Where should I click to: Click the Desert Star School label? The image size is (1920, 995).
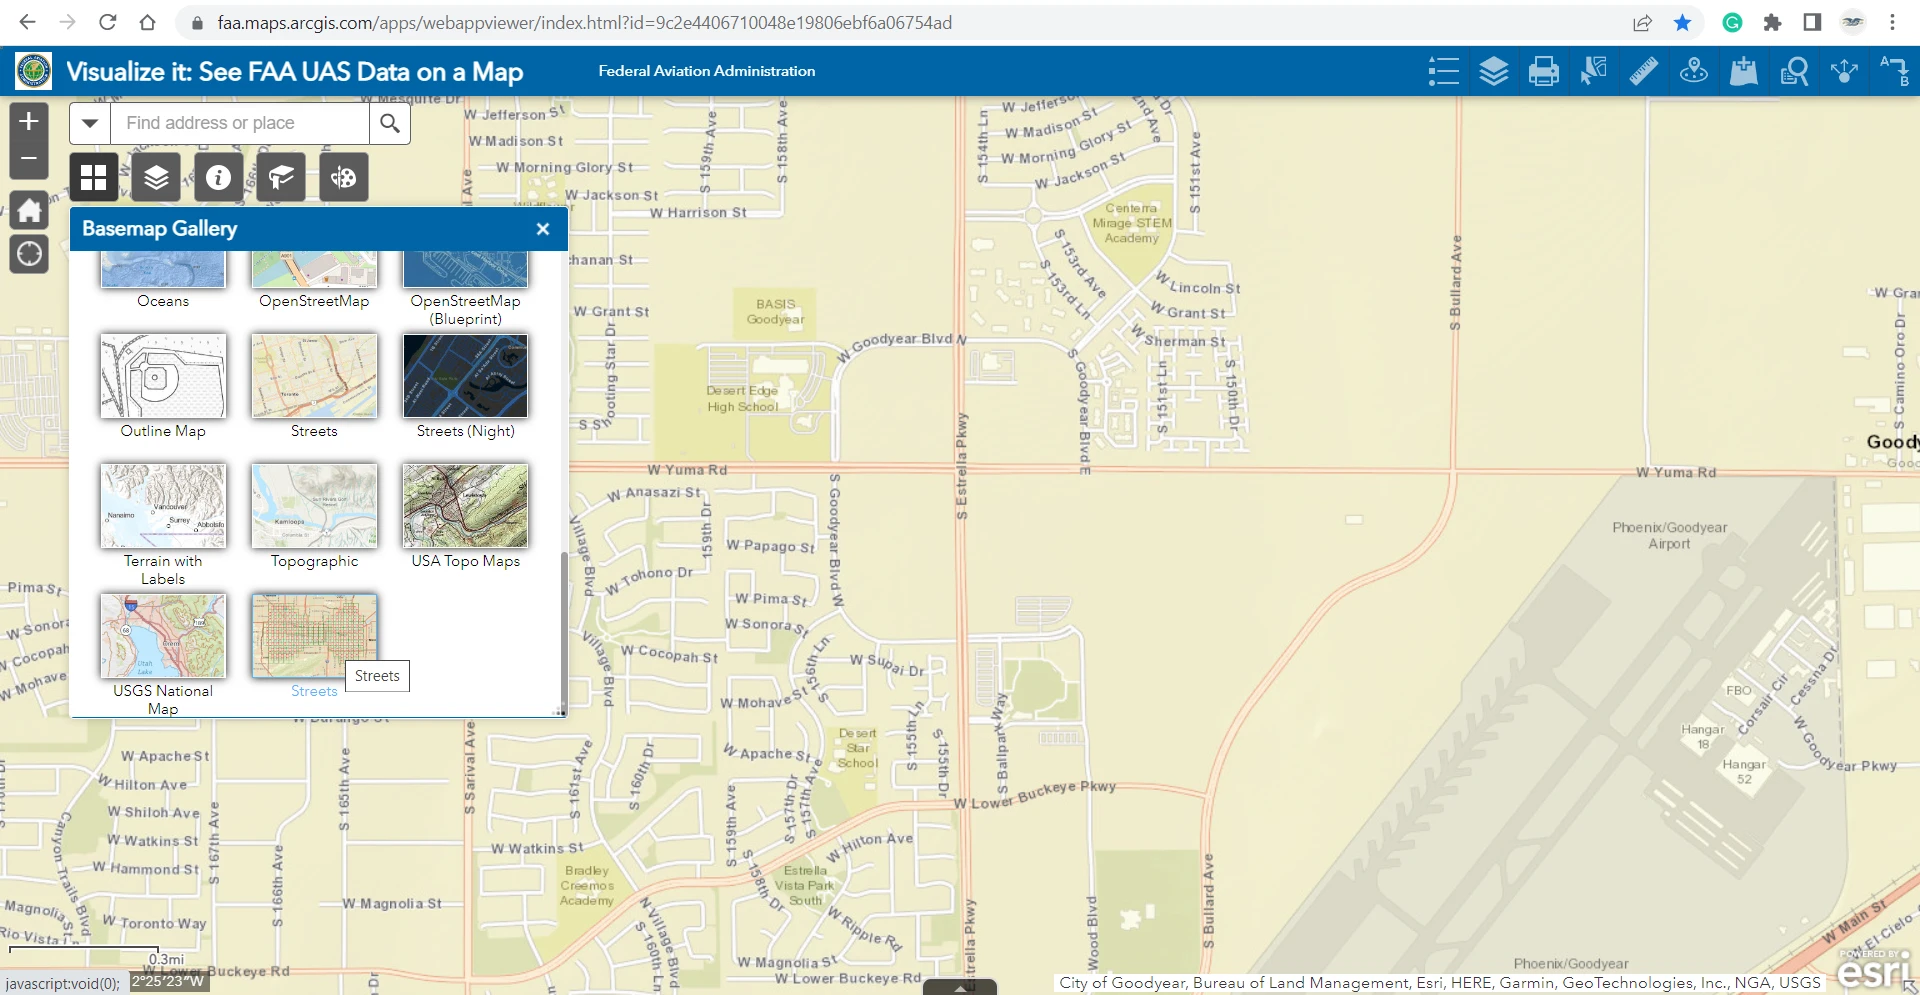[858, 748]
